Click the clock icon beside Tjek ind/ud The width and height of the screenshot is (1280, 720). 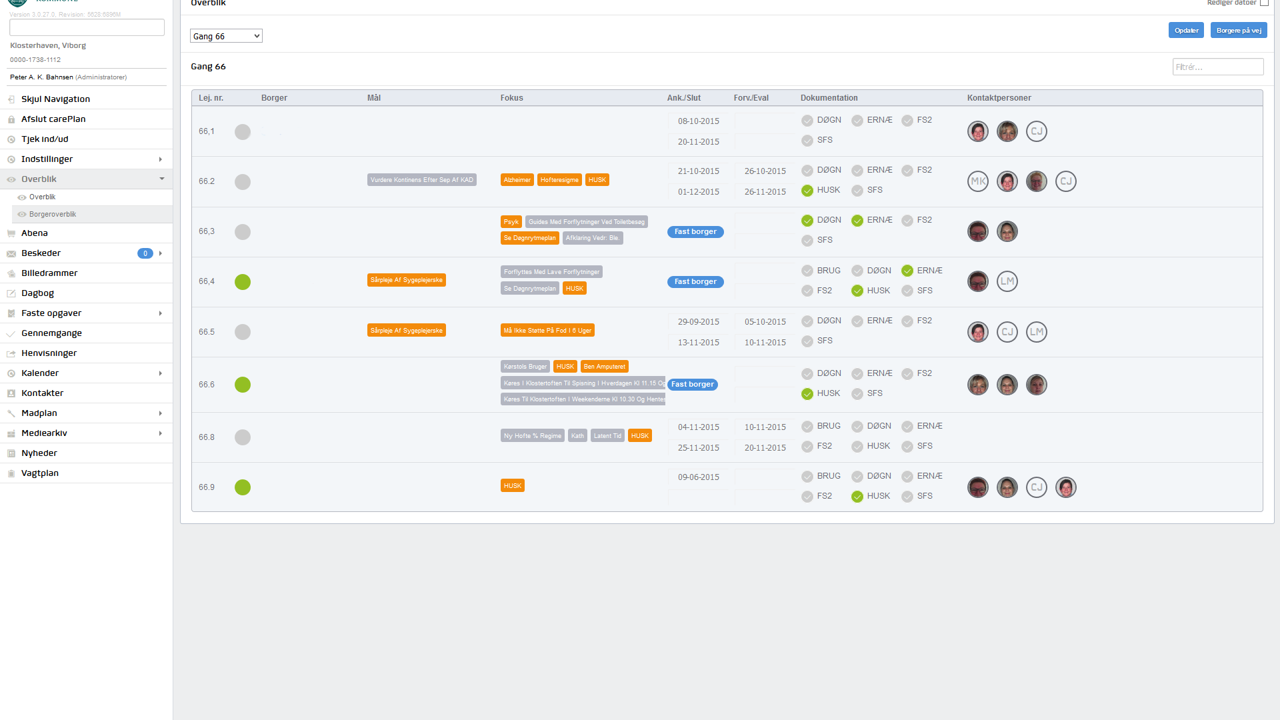[x=11, y=139]
